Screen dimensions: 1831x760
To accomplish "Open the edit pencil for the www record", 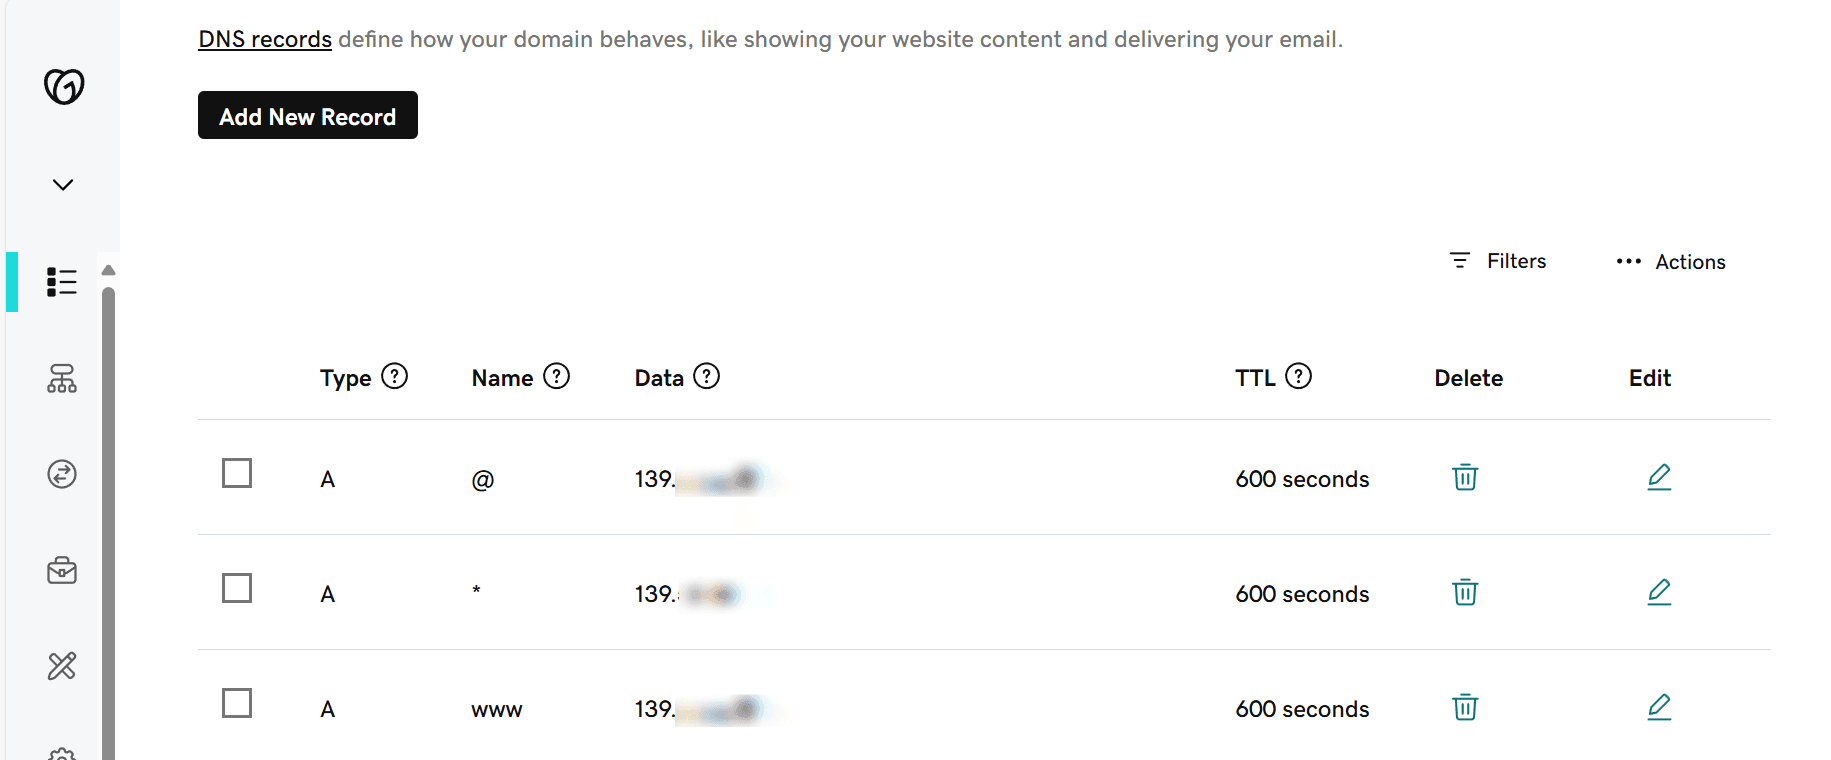I will pos(1659,707).
